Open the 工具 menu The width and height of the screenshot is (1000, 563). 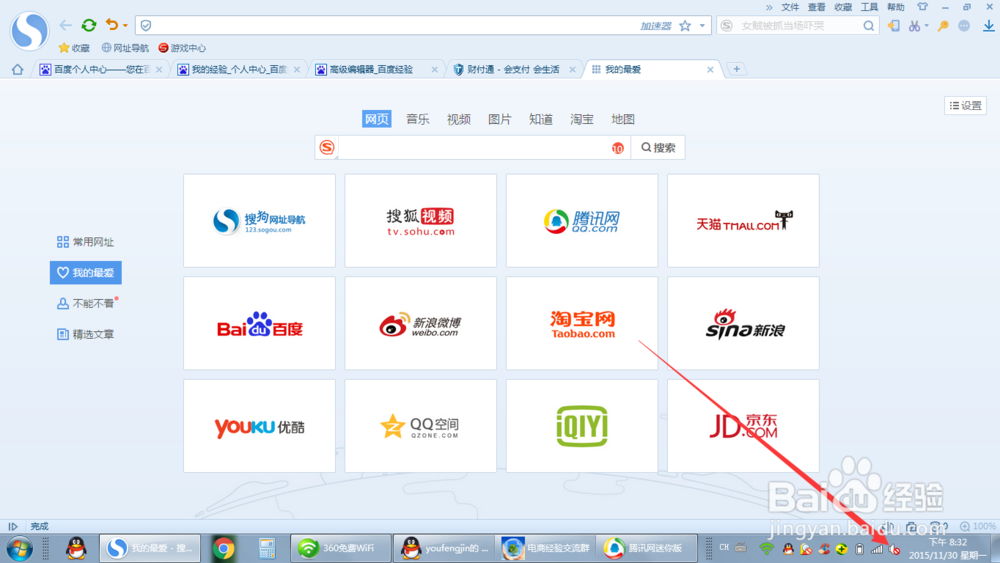pos(869,7)
